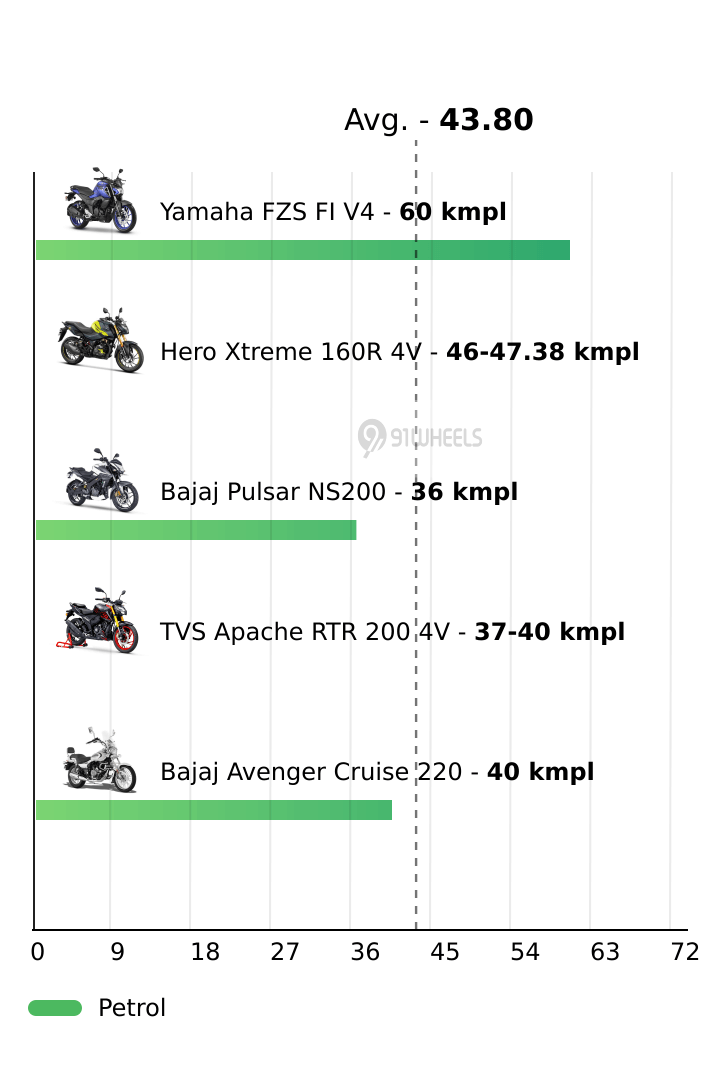Click the Bajaj Avenger Cruise 220 40 kmpl label
The width and height of the screenshot is (720, 1090).
377,772
